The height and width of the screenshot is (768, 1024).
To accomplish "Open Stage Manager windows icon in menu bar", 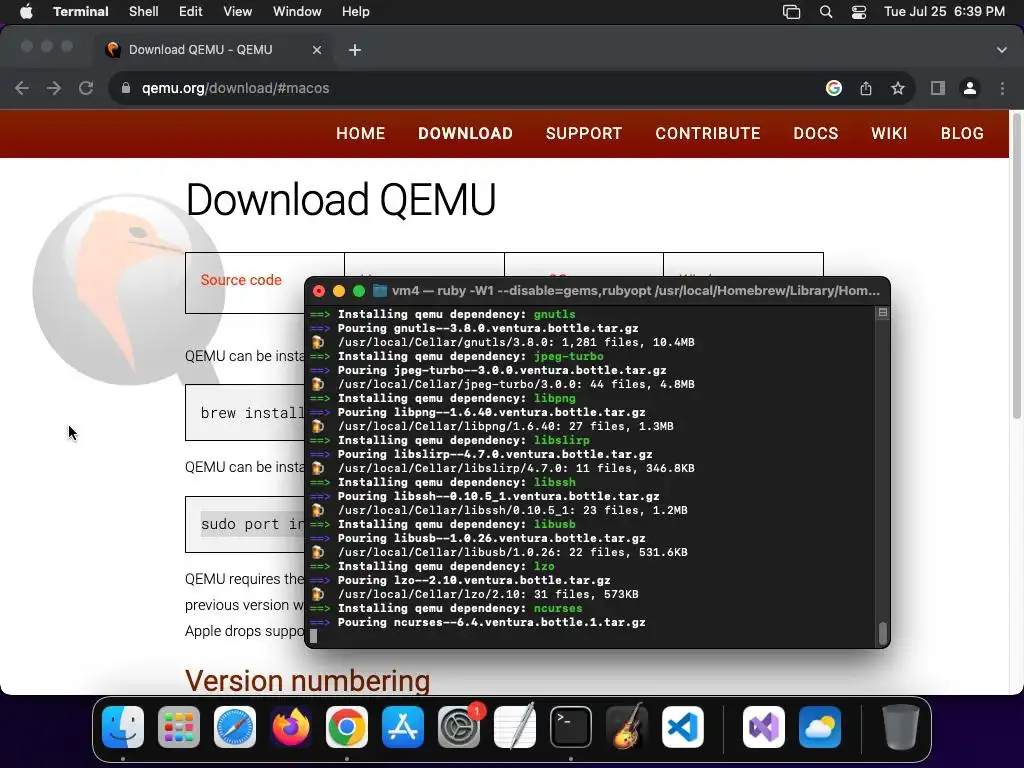I will 792,12.
